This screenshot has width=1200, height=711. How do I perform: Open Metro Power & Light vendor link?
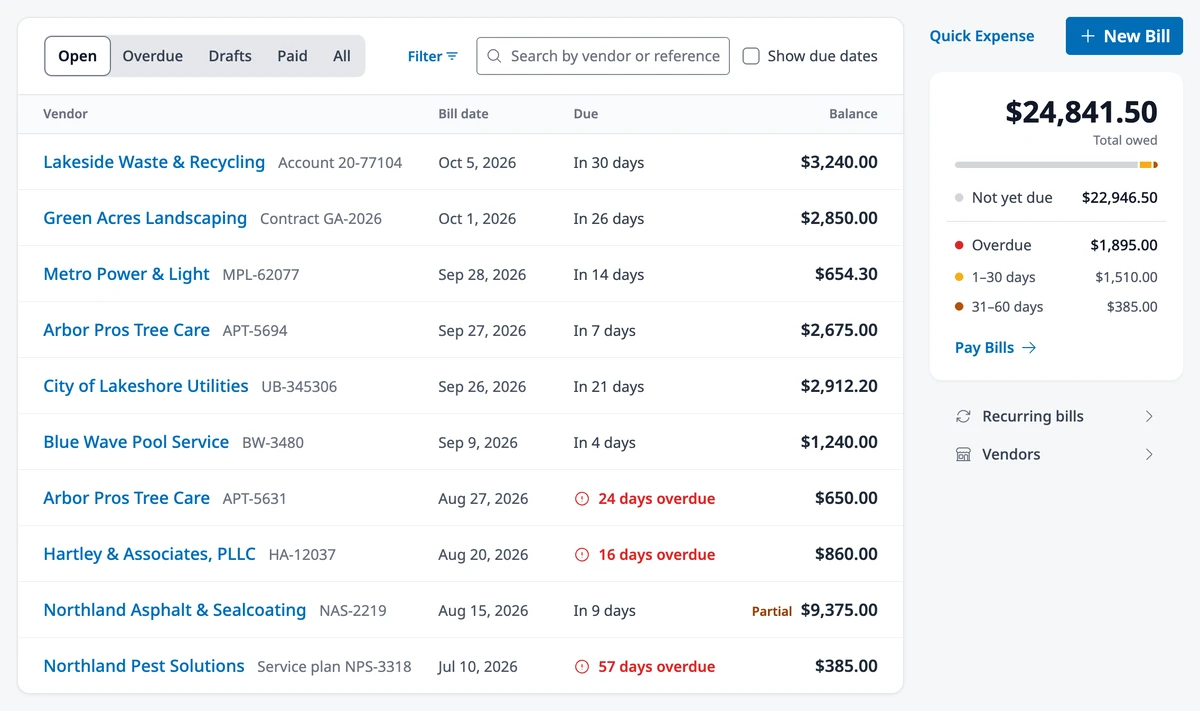click(126, 274)
